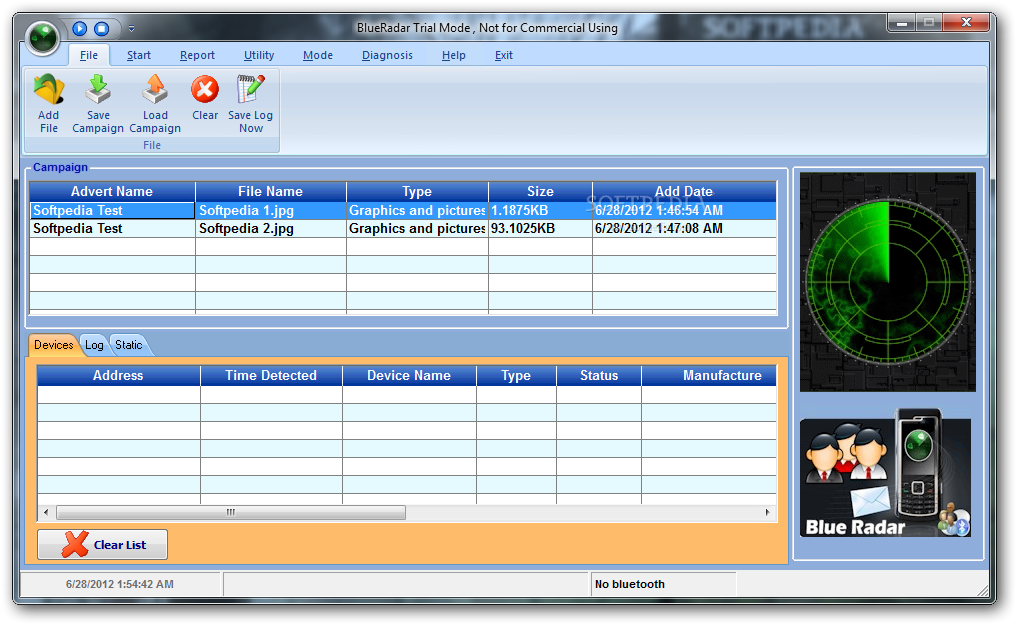
Task: Click the Load Campaign icon
Action: 155,89
